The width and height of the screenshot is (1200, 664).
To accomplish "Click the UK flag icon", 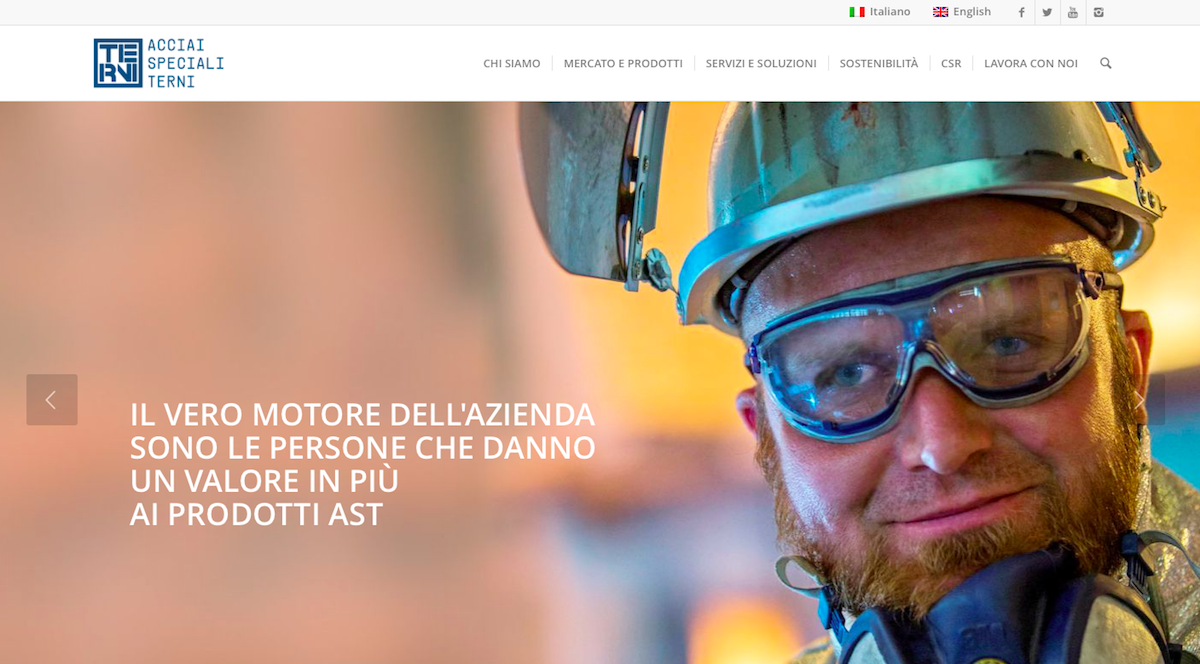I will point(941,12).
